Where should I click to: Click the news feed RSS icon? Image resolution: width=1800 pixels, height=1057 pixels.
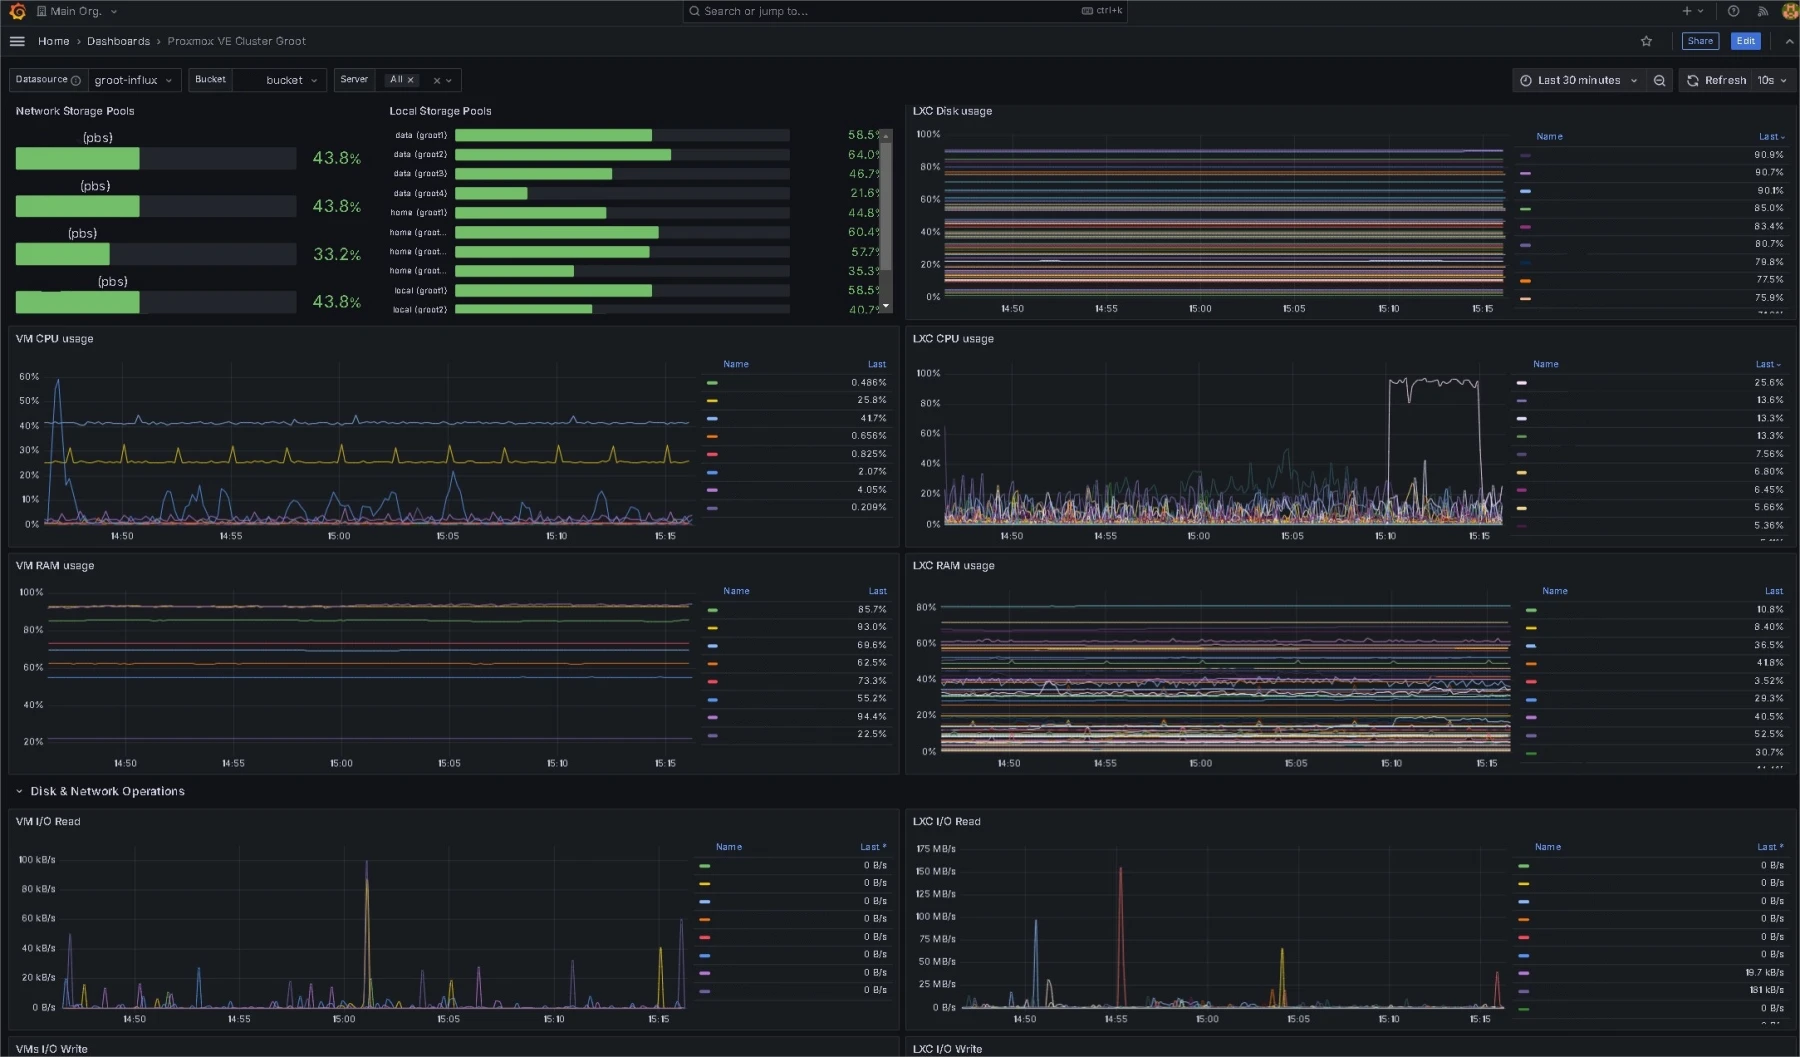coord(1763,11)
